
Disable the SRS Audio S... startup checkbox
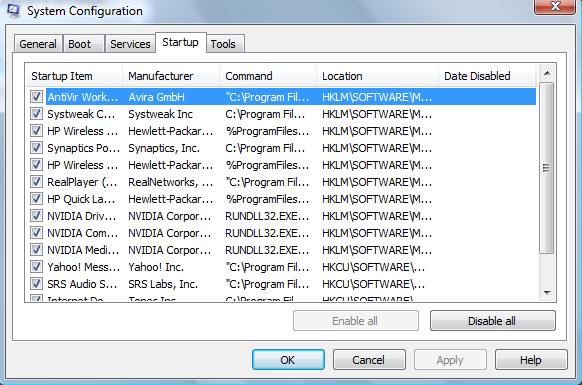[x=36, y=284]
